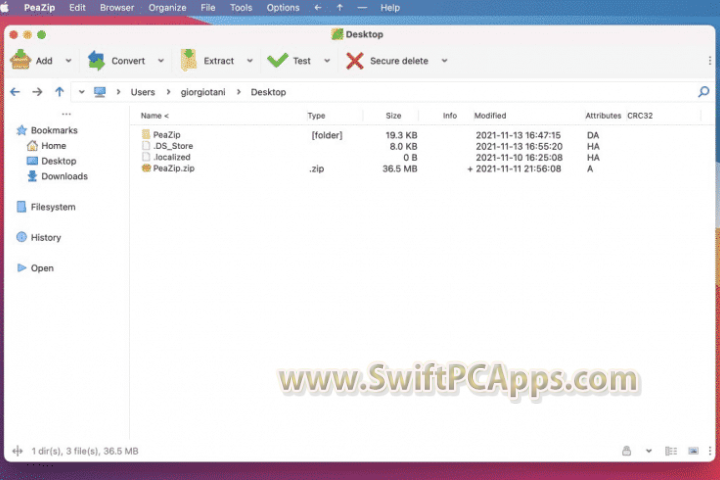Click the Open play-arrow icon in sidebar
Image resolution: width=720 pixels, height=480 pixels.
21,268
